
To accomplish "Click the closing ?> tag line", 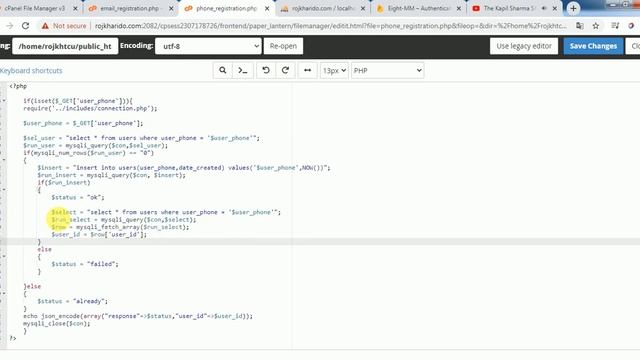I will pyautogui.click(x=13, y=338).
